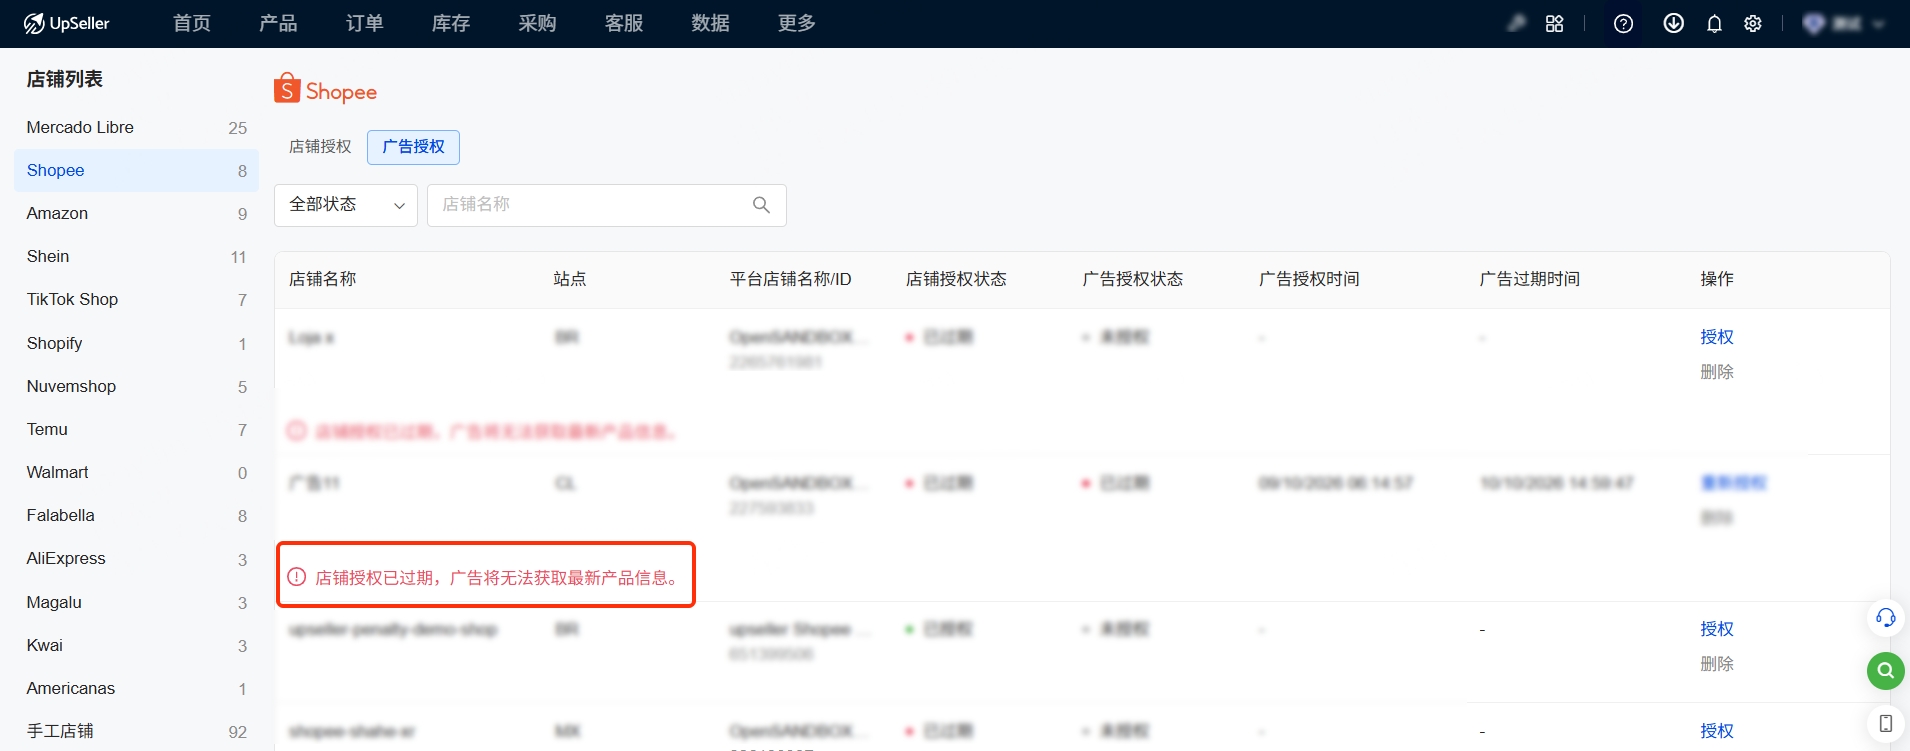Open the 库存 menu
This screenshot has width=1910, height=751.
451,23
